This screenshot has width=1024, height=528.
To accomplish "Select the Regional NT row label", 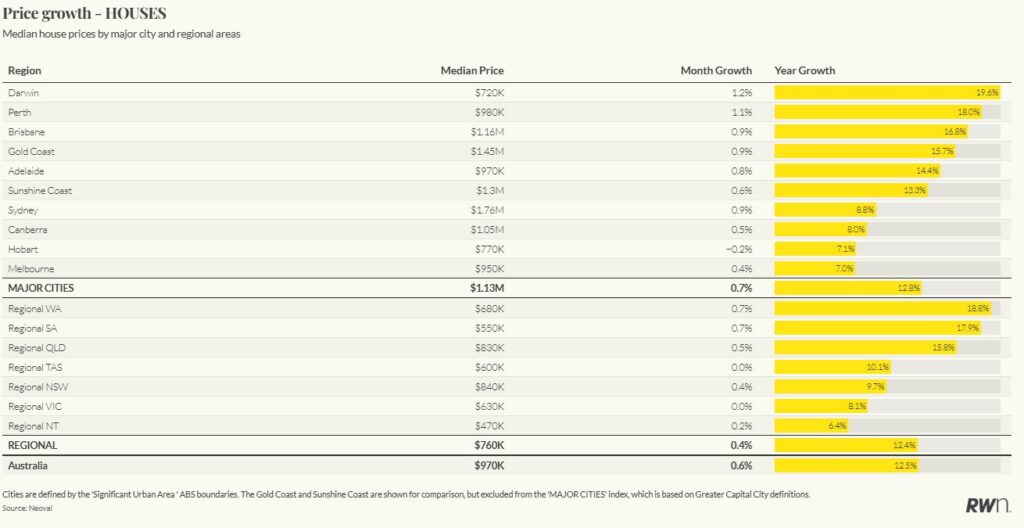I will click(x=32, y=426).
